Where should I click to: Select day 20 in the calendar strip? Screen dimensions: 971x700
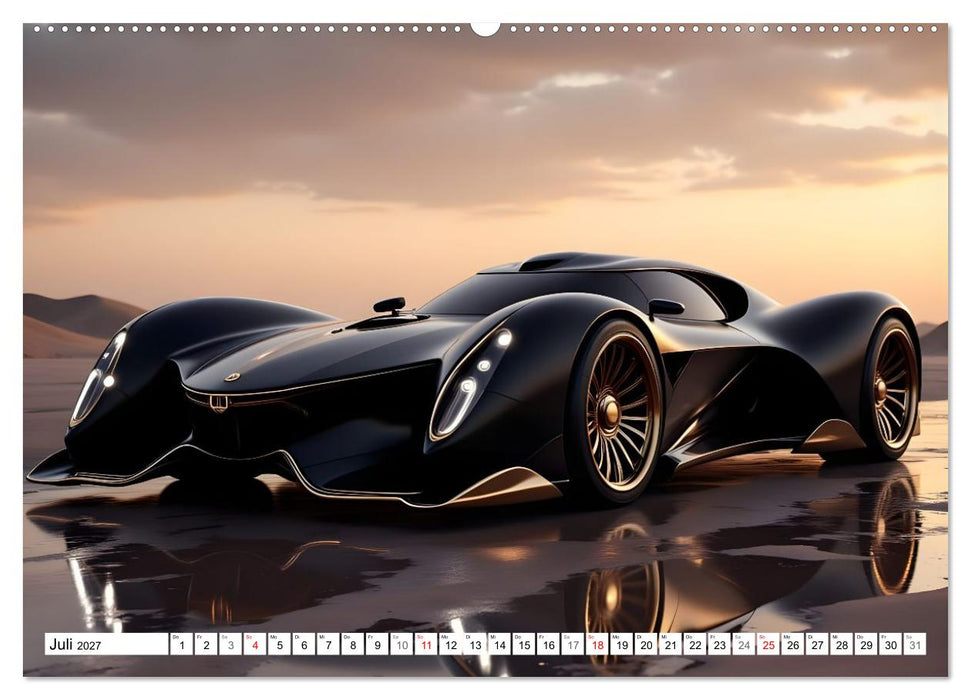click(x=647, y=644)
